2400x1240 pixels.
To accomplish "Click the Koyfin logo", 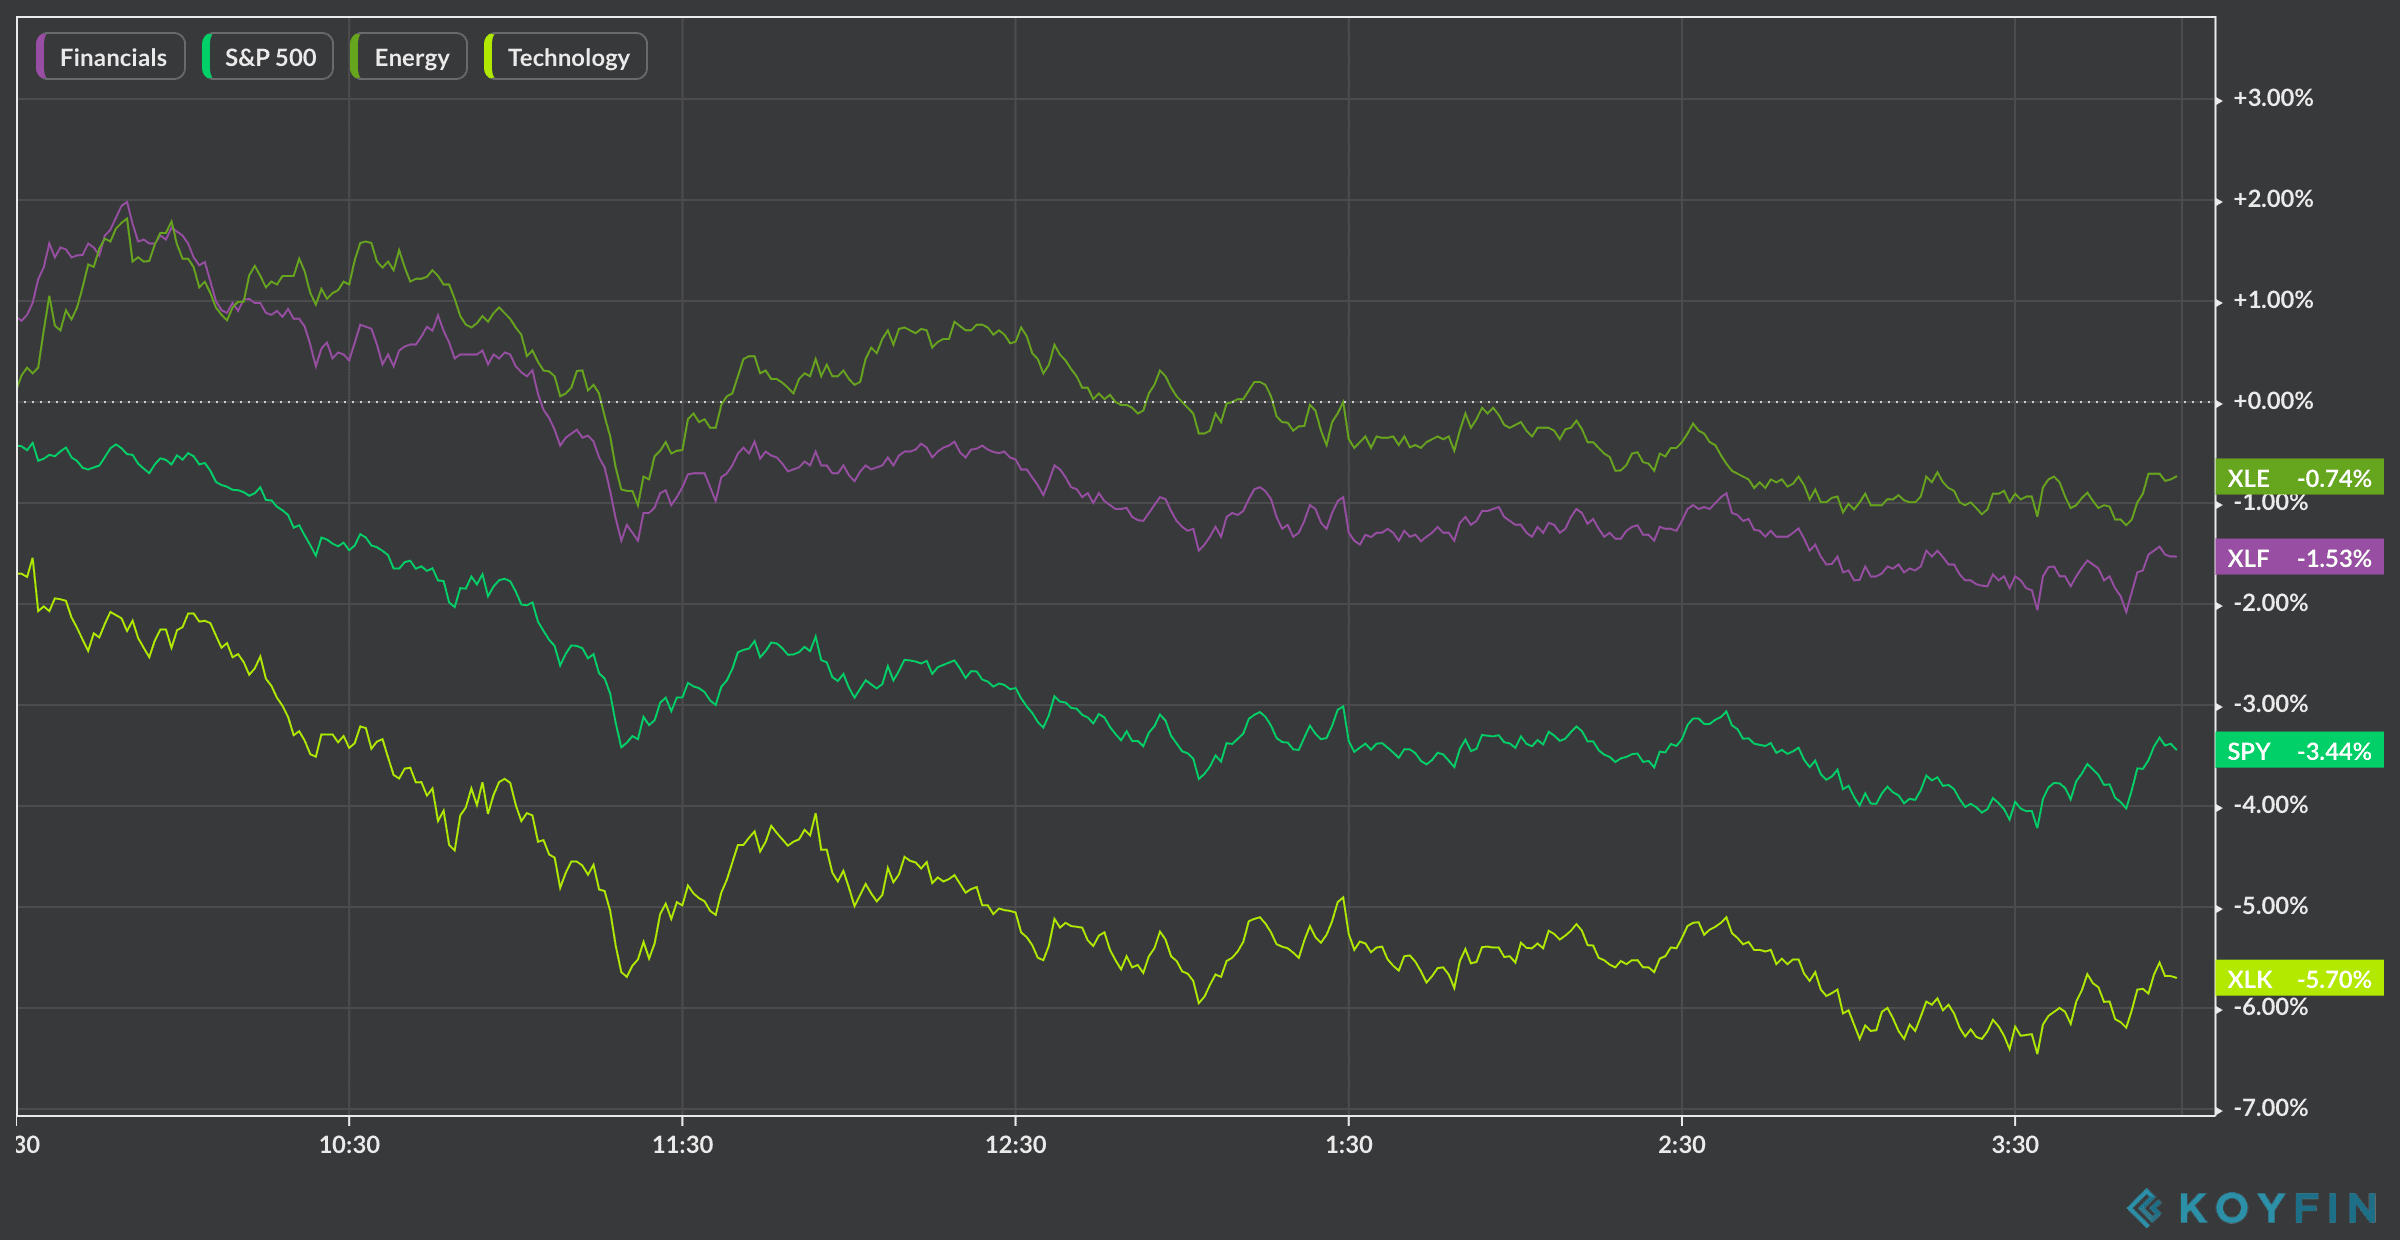I will (2252, 1208).
